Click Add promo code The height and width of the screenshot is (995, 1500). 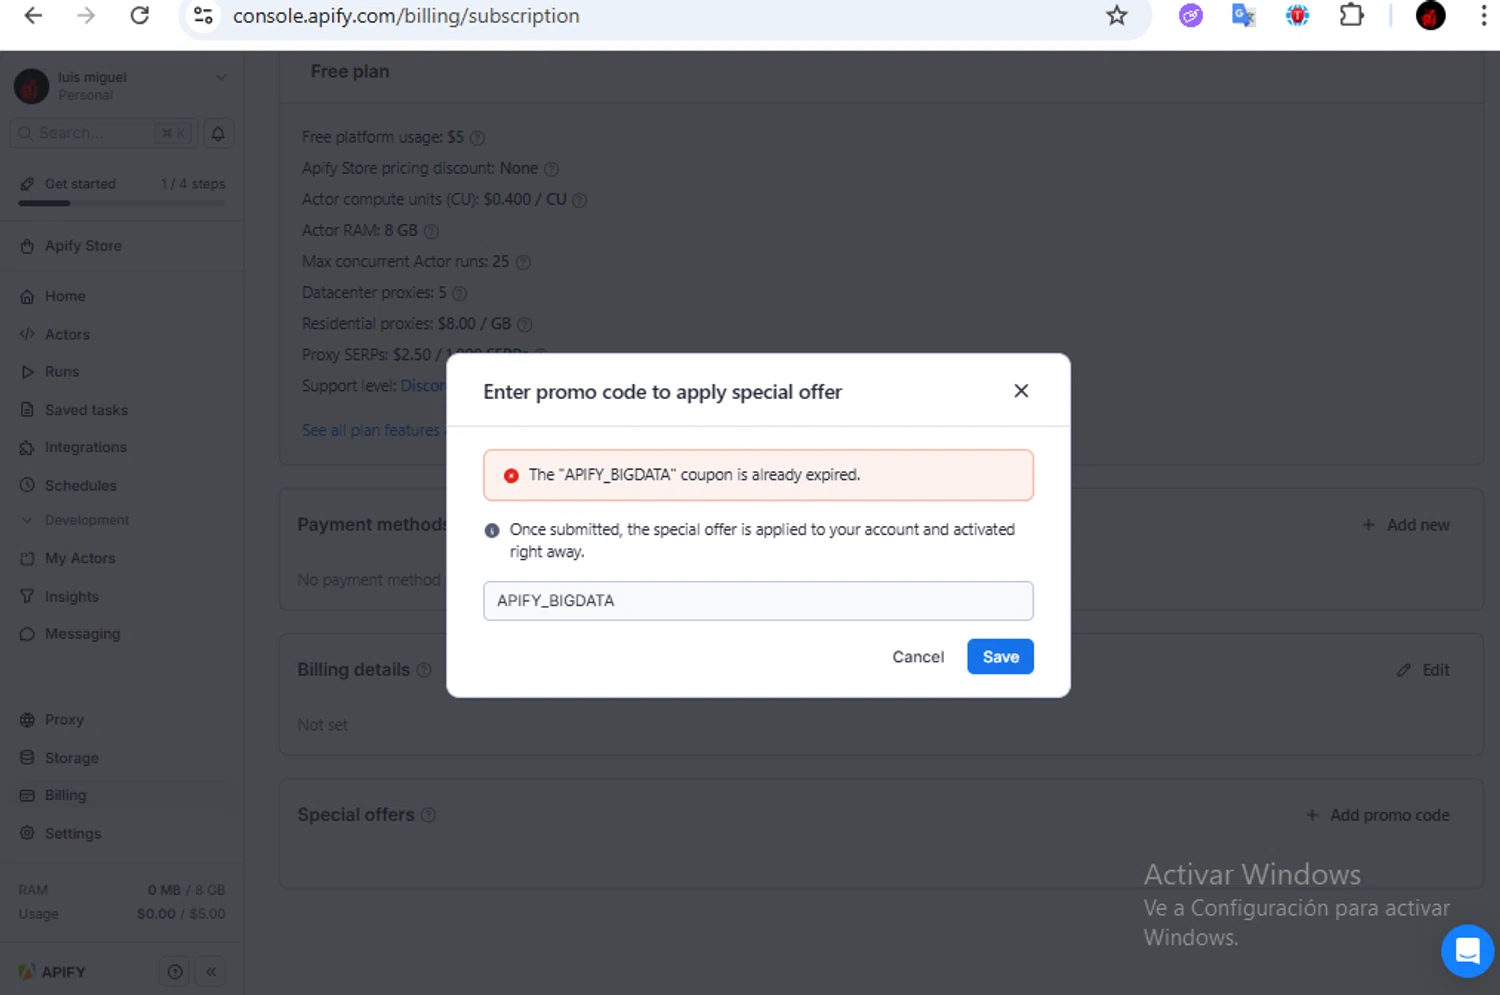tap(1378, 816)
